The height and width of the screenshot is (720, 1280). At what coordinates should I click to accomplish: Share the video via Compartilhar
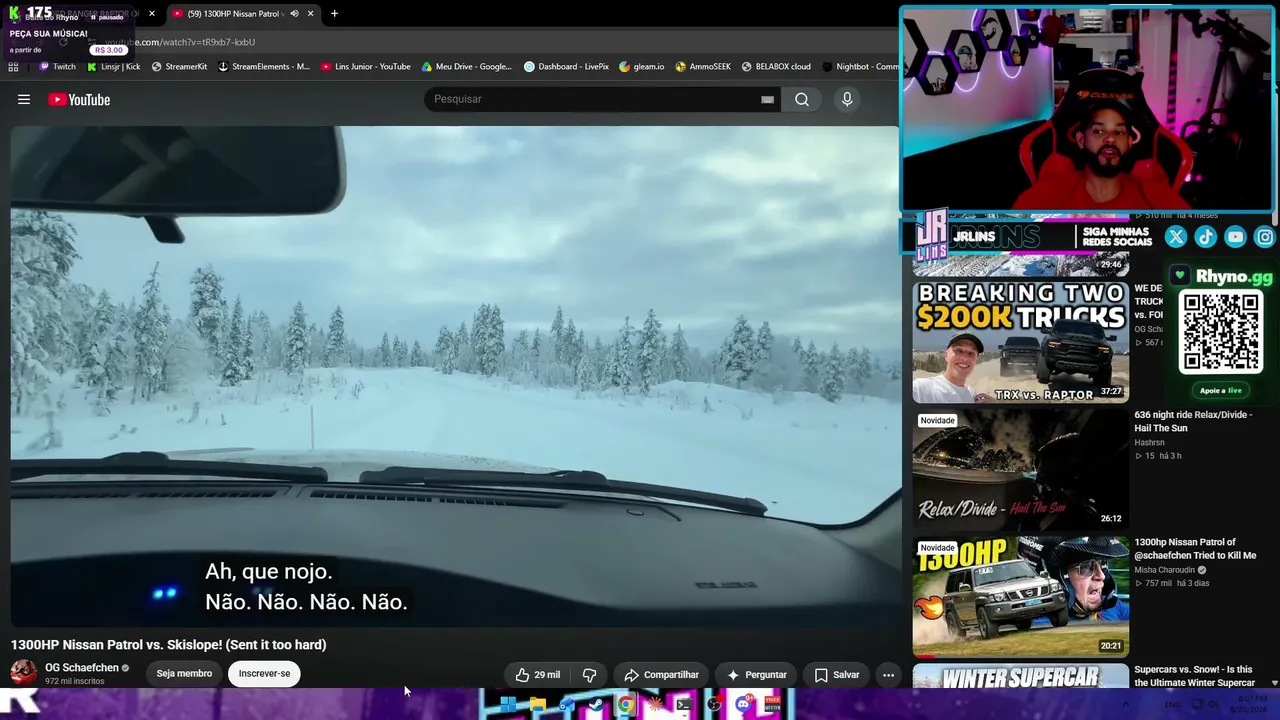click(x=661, y=675)
